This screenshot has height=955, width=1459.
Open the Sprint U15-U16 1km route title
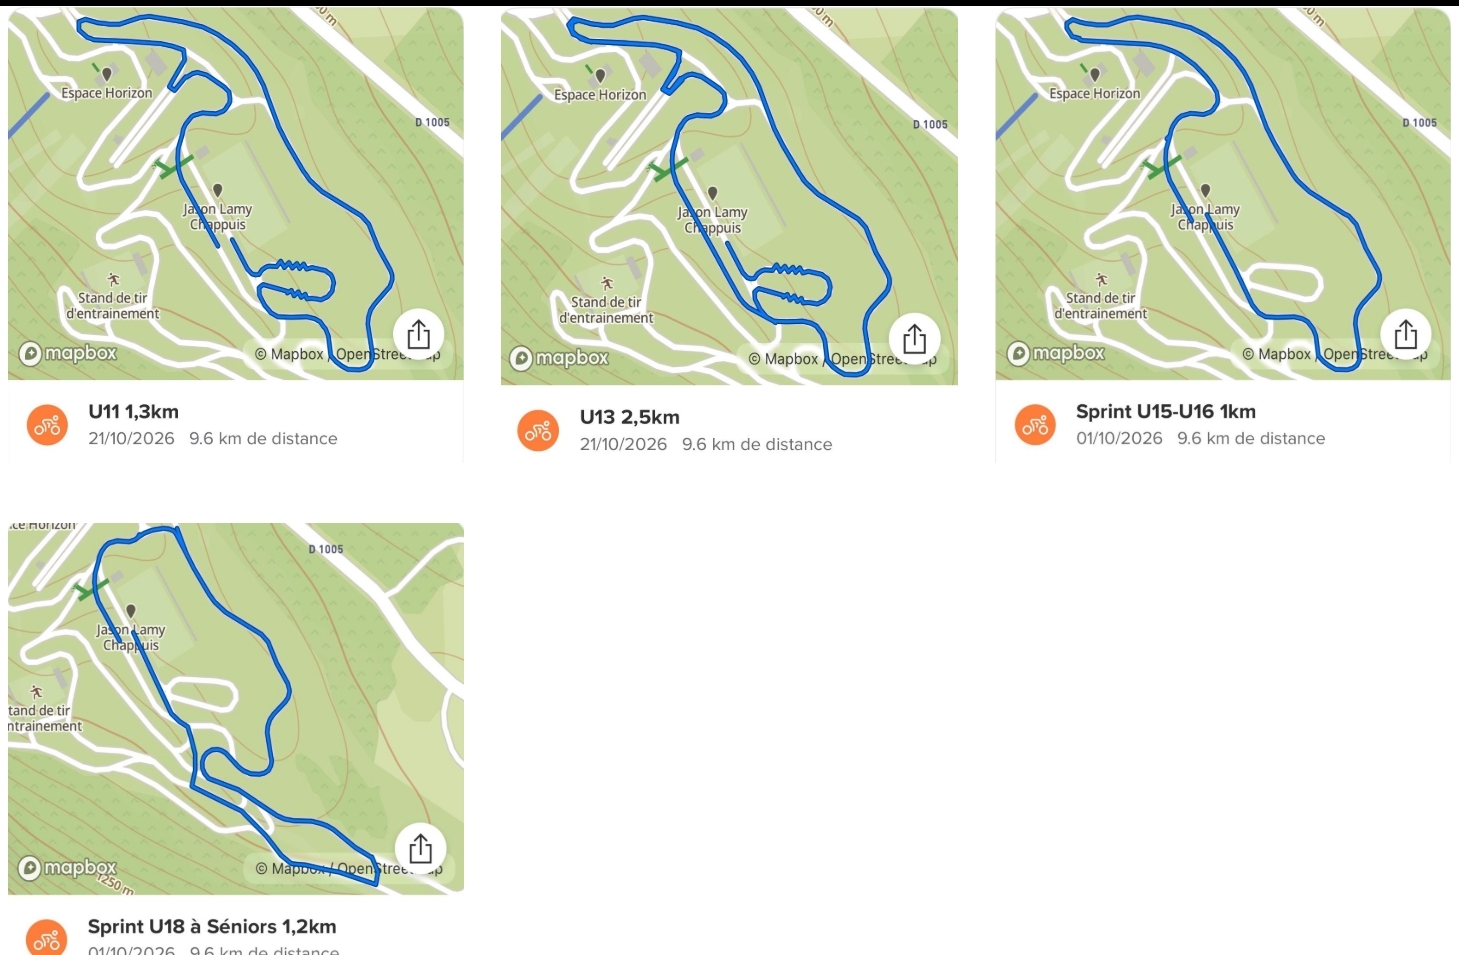[x=1165, y=411]
